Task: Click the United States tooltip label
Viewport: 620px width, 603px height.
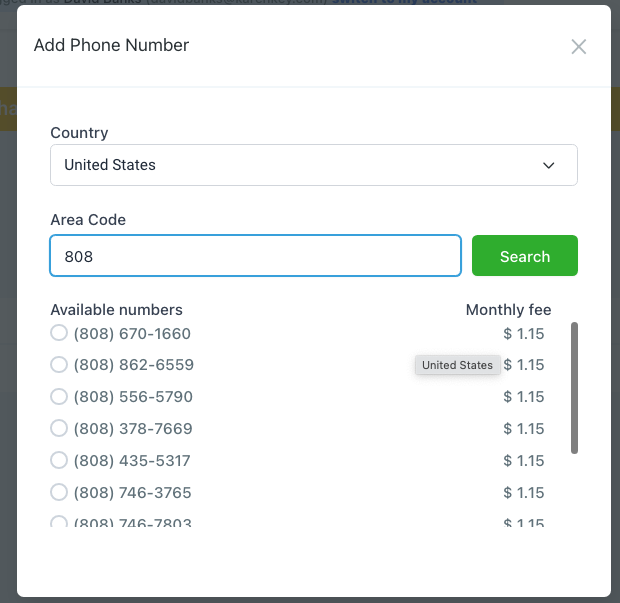Action: pyautogui.click(x=457, y=365)
